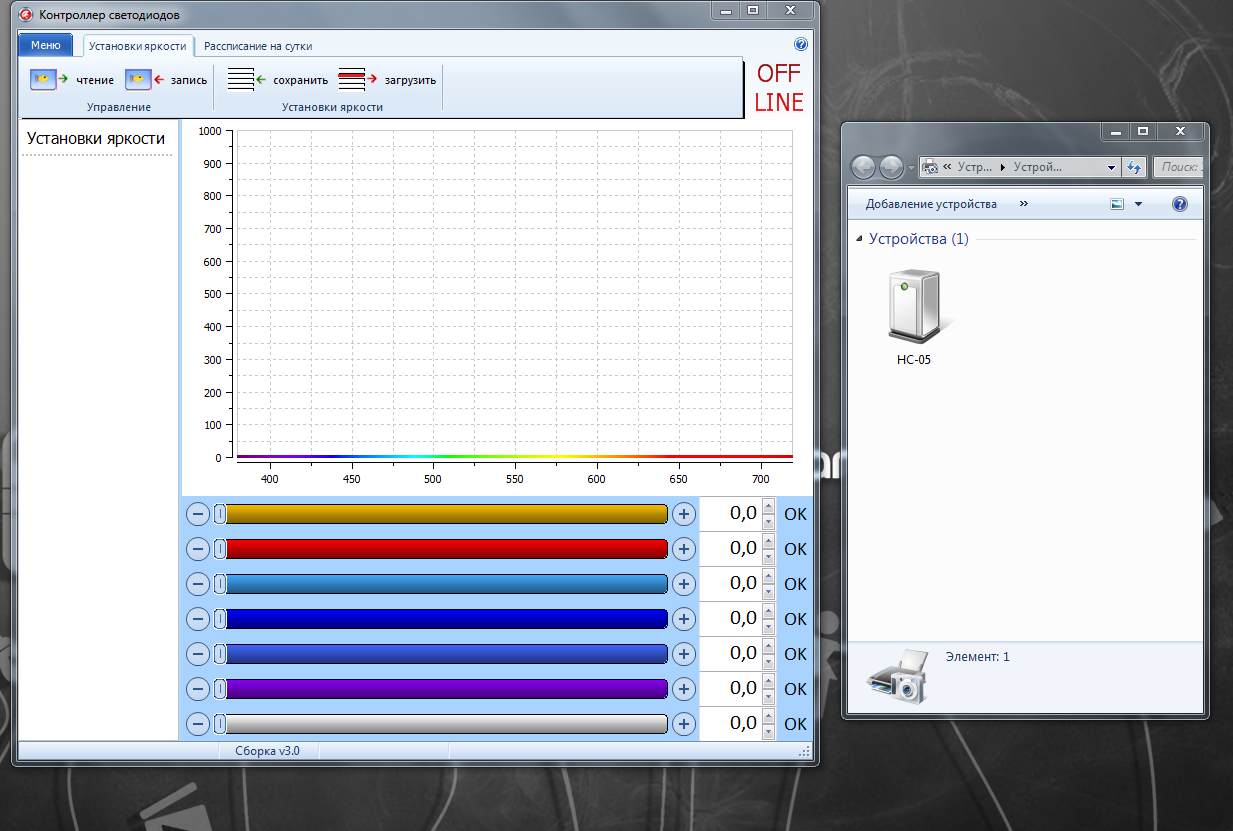Click the запись (write) icon

(144, 79)
